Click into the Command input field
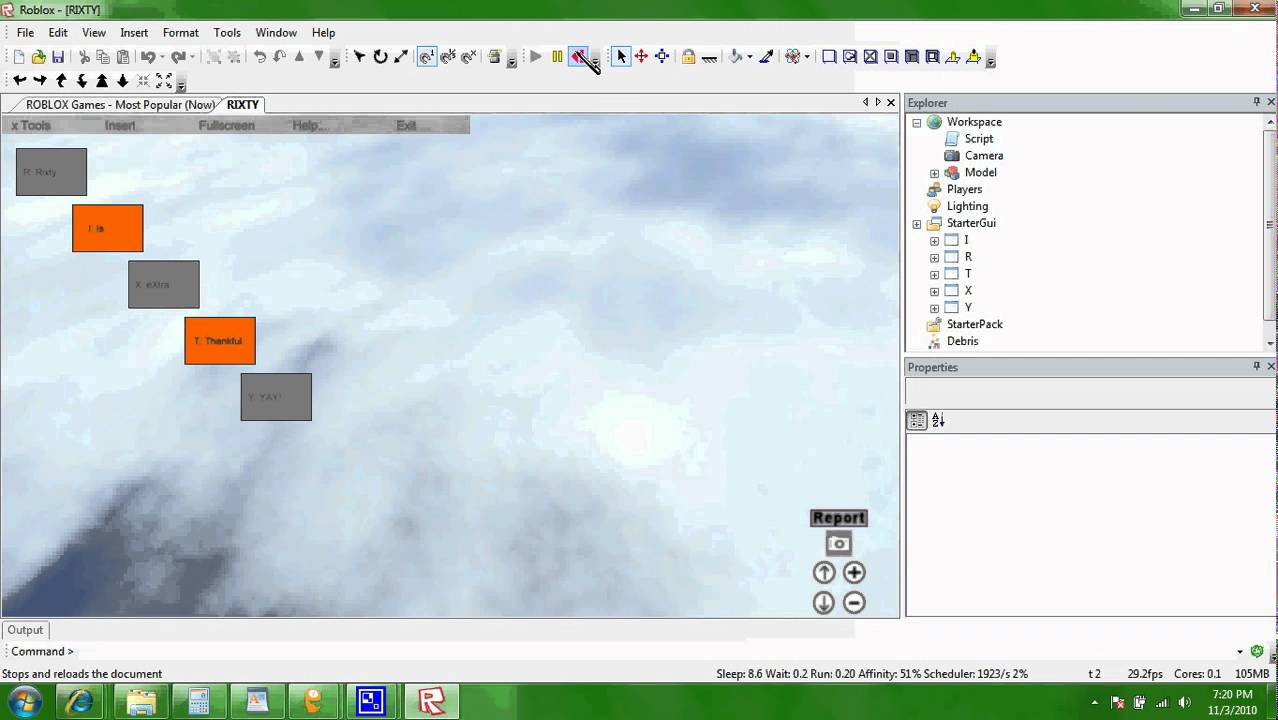 click(x=655, y=651)
